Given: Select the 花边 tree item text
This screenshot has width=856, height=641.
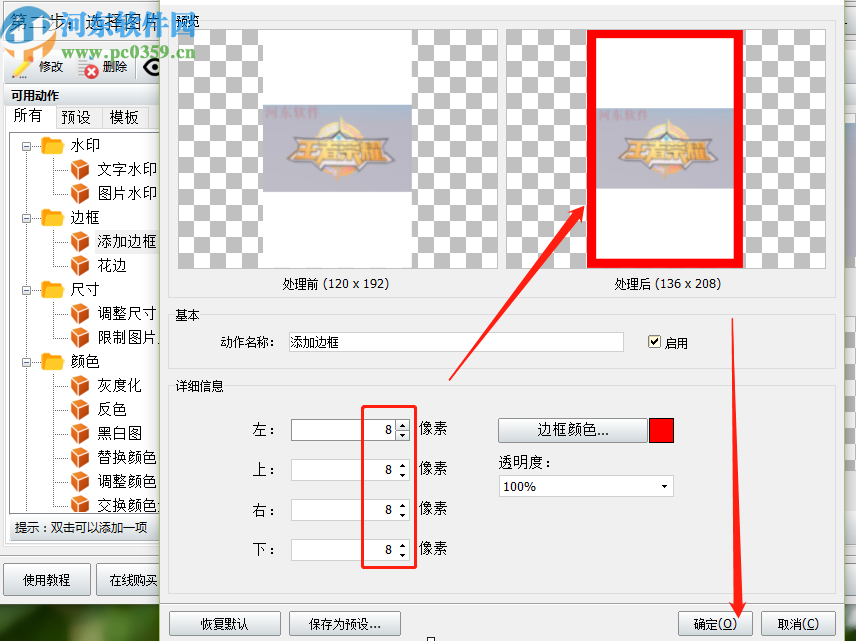Looking at the screenshot, I should coord(112,265).
